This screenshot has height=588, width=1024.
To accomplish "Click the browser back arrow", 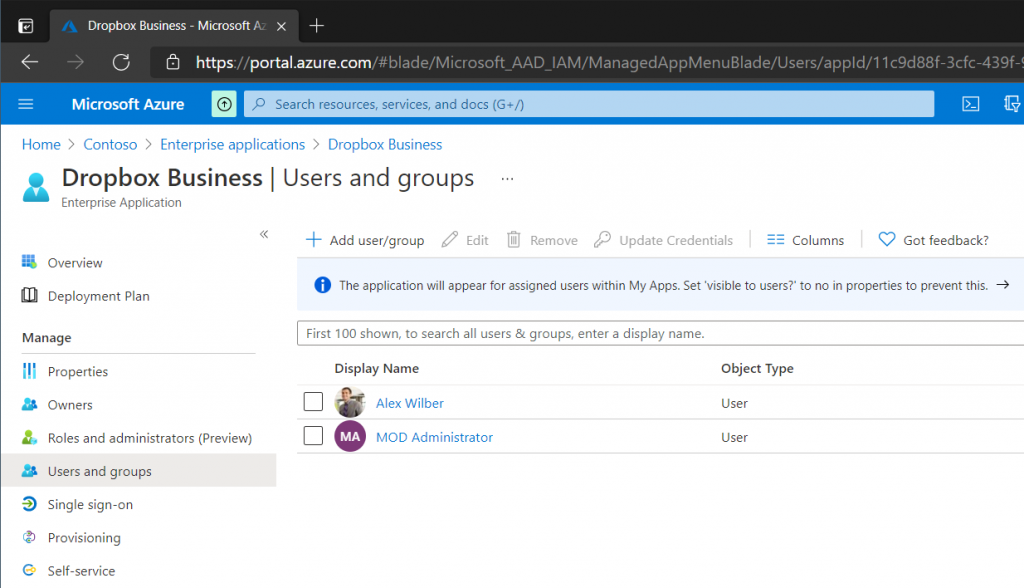I will [x=30, y=62].
